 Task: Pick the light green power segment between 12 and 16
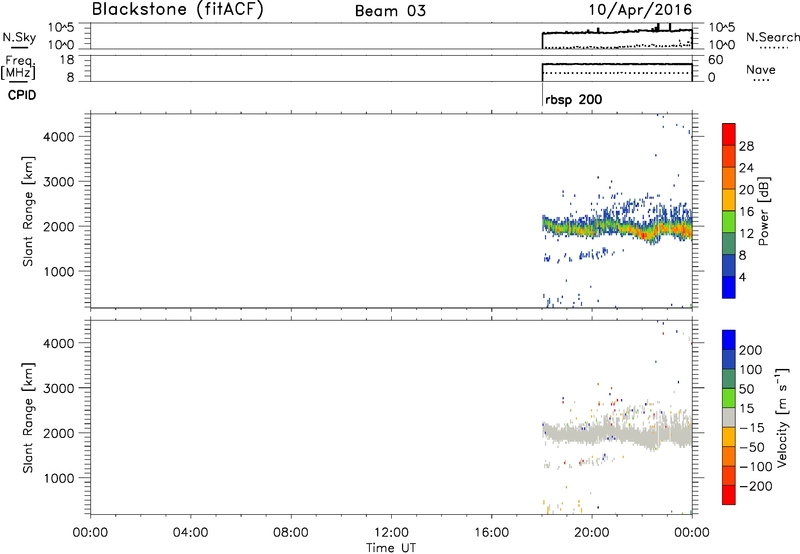tap(729, 222)
